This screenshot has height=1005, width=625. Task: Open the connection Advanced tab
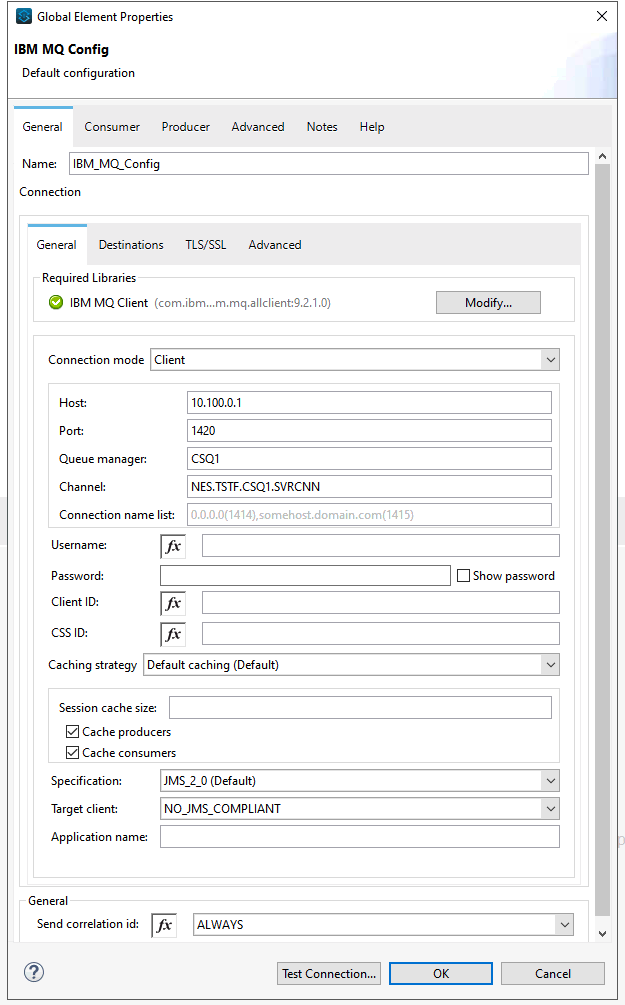point(275,245)
